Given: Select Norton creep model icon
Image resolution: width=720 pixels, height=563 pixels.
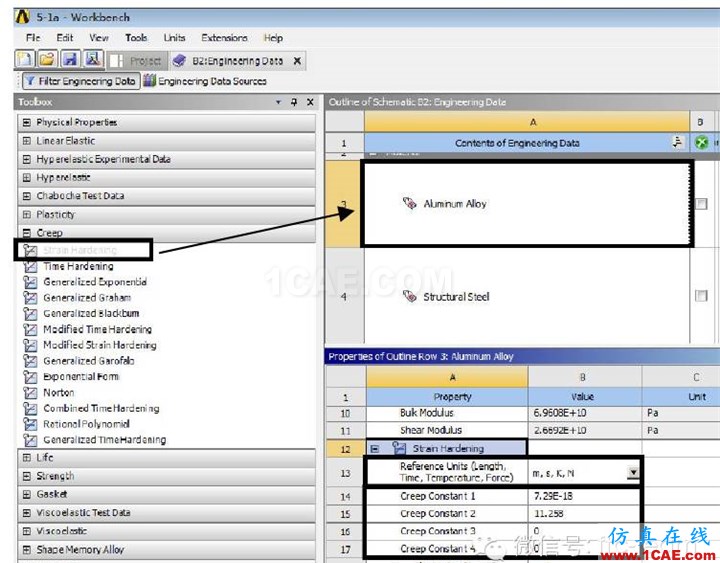Looking at the screenshot, I should [x=30, y=393].
